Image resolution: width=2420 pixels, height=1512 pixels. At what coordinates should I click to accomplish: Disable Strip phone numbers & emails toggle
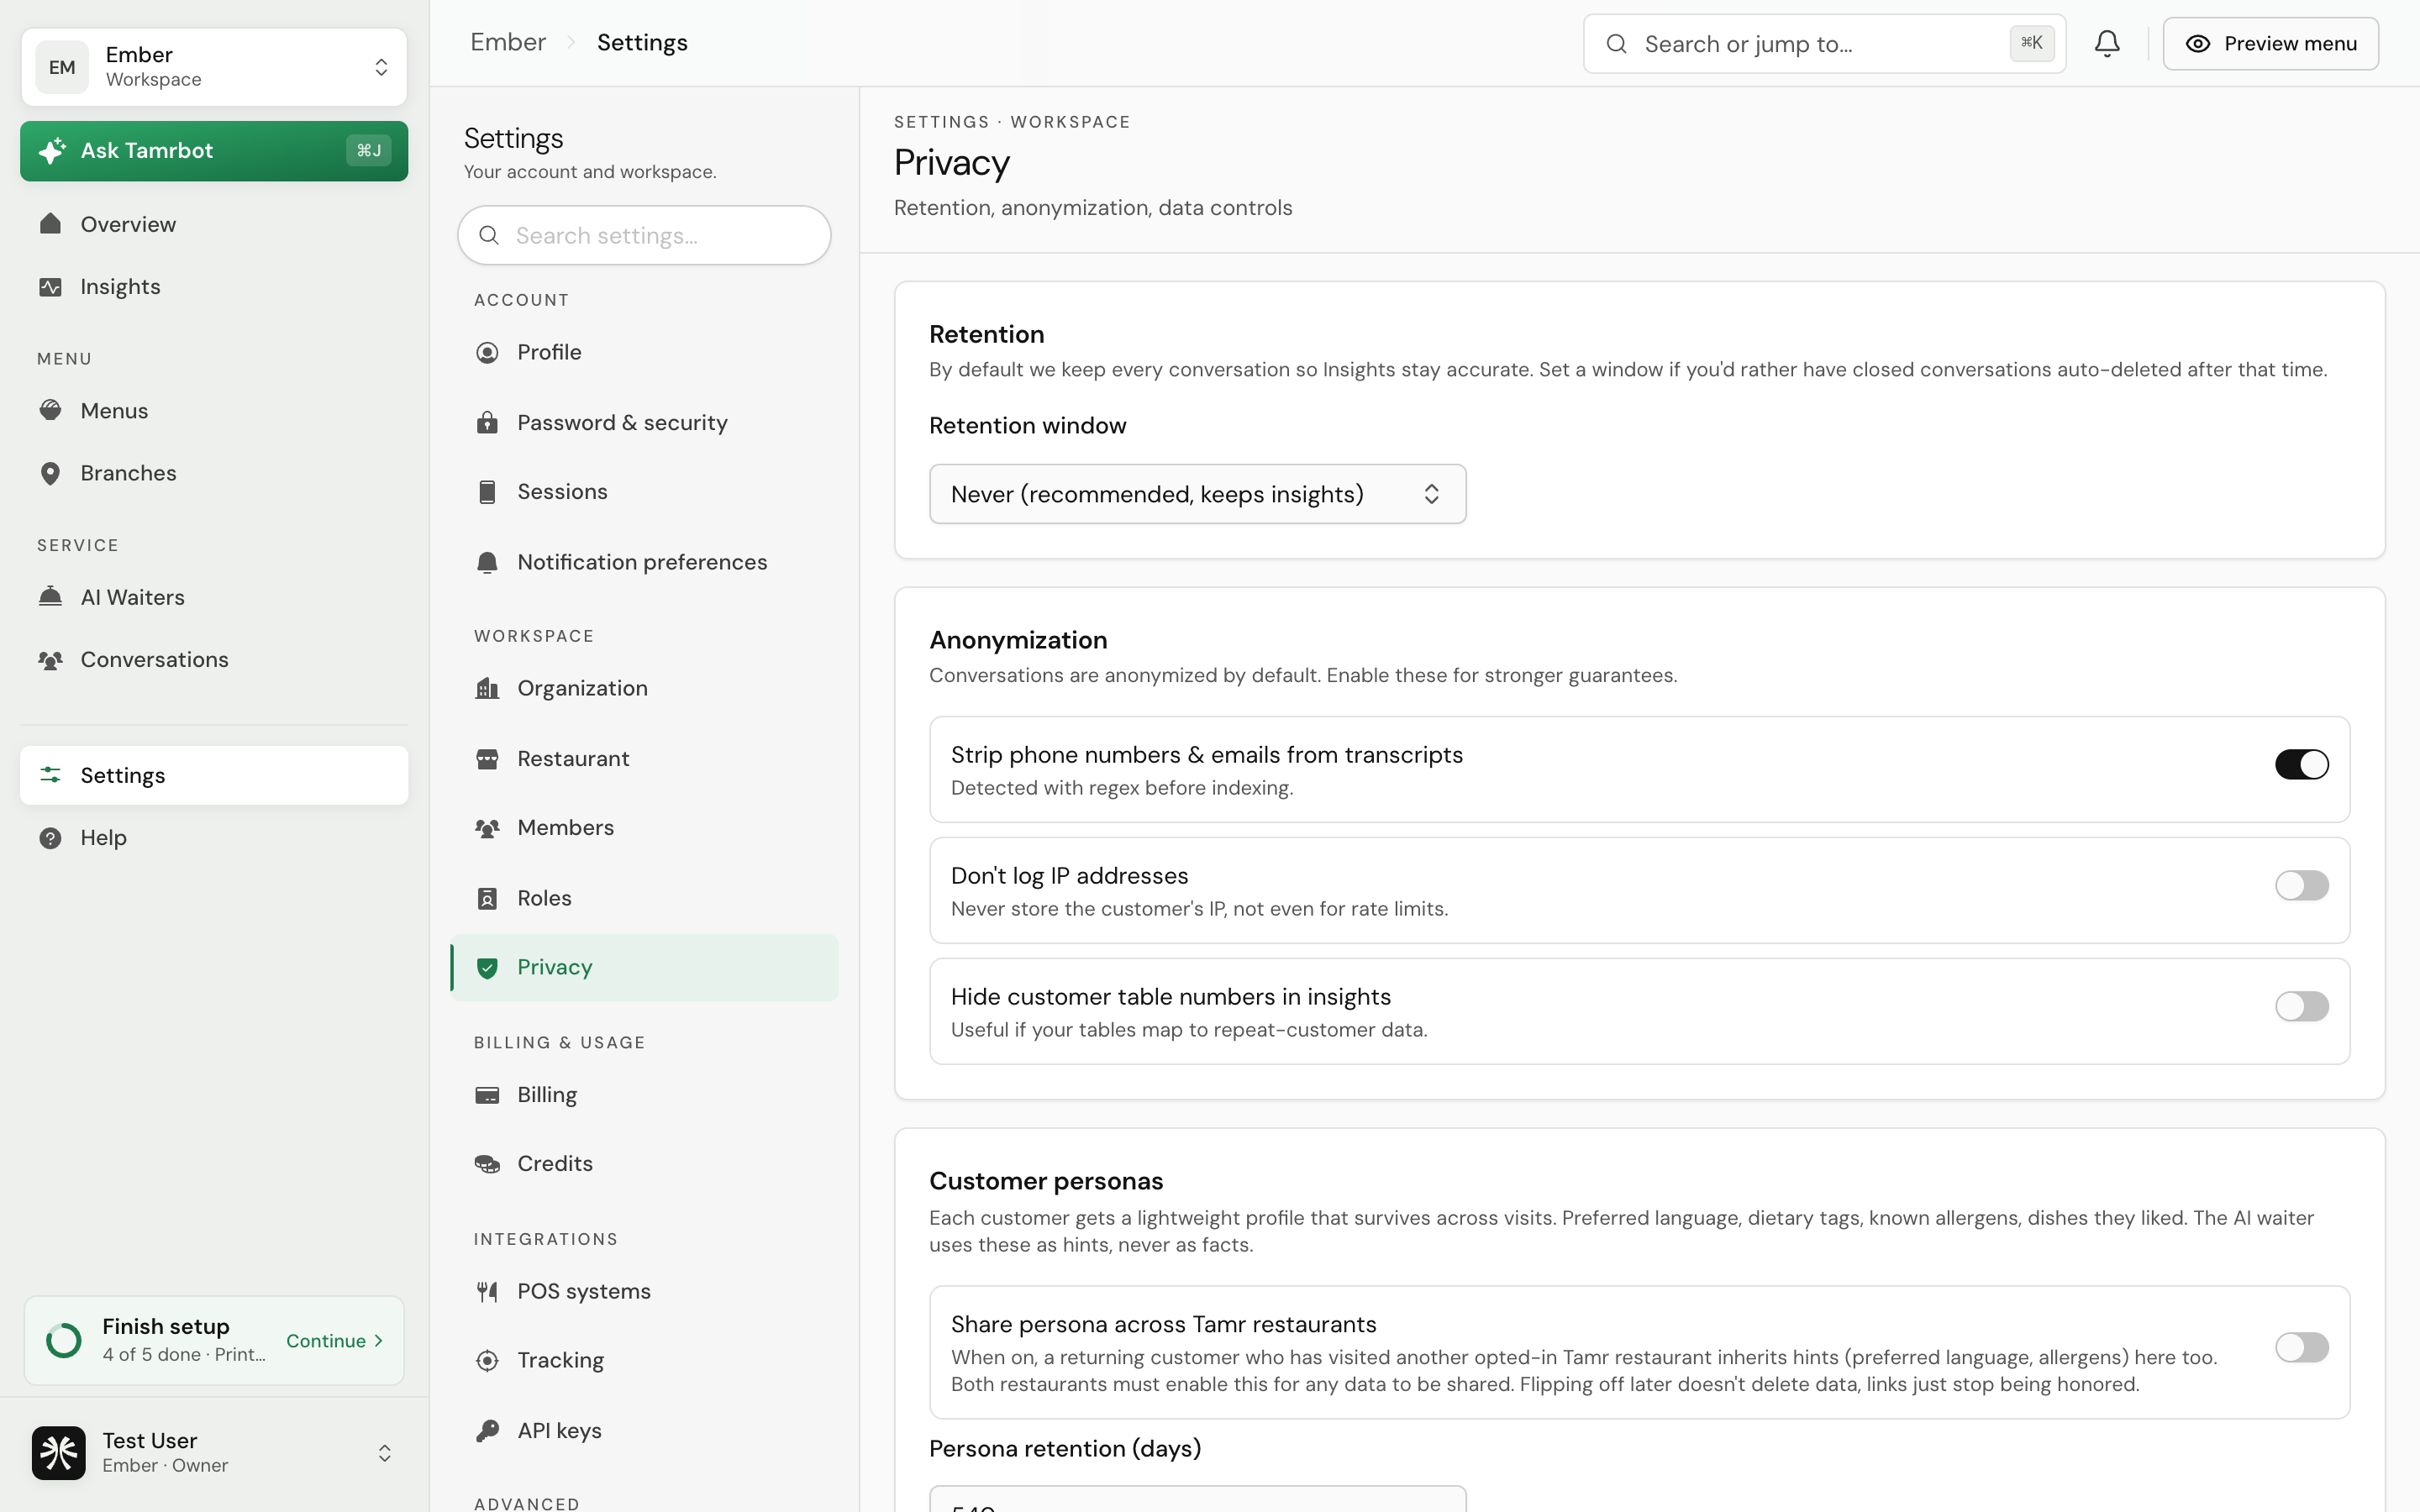coord(2301,764)
